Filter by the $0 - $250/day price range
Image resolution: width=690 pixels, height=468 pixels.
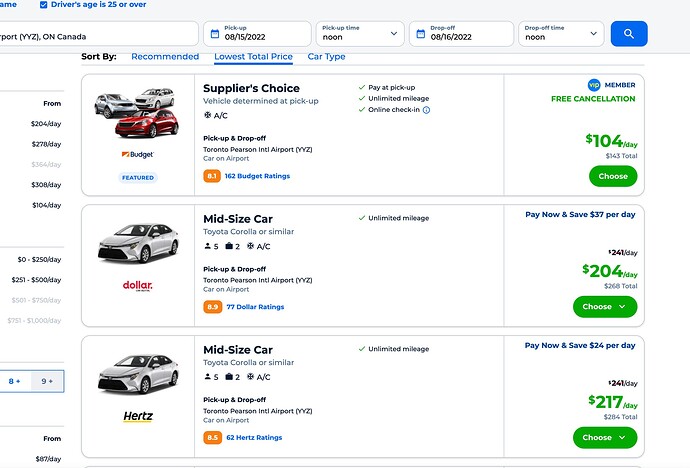(x=39, y=260)
